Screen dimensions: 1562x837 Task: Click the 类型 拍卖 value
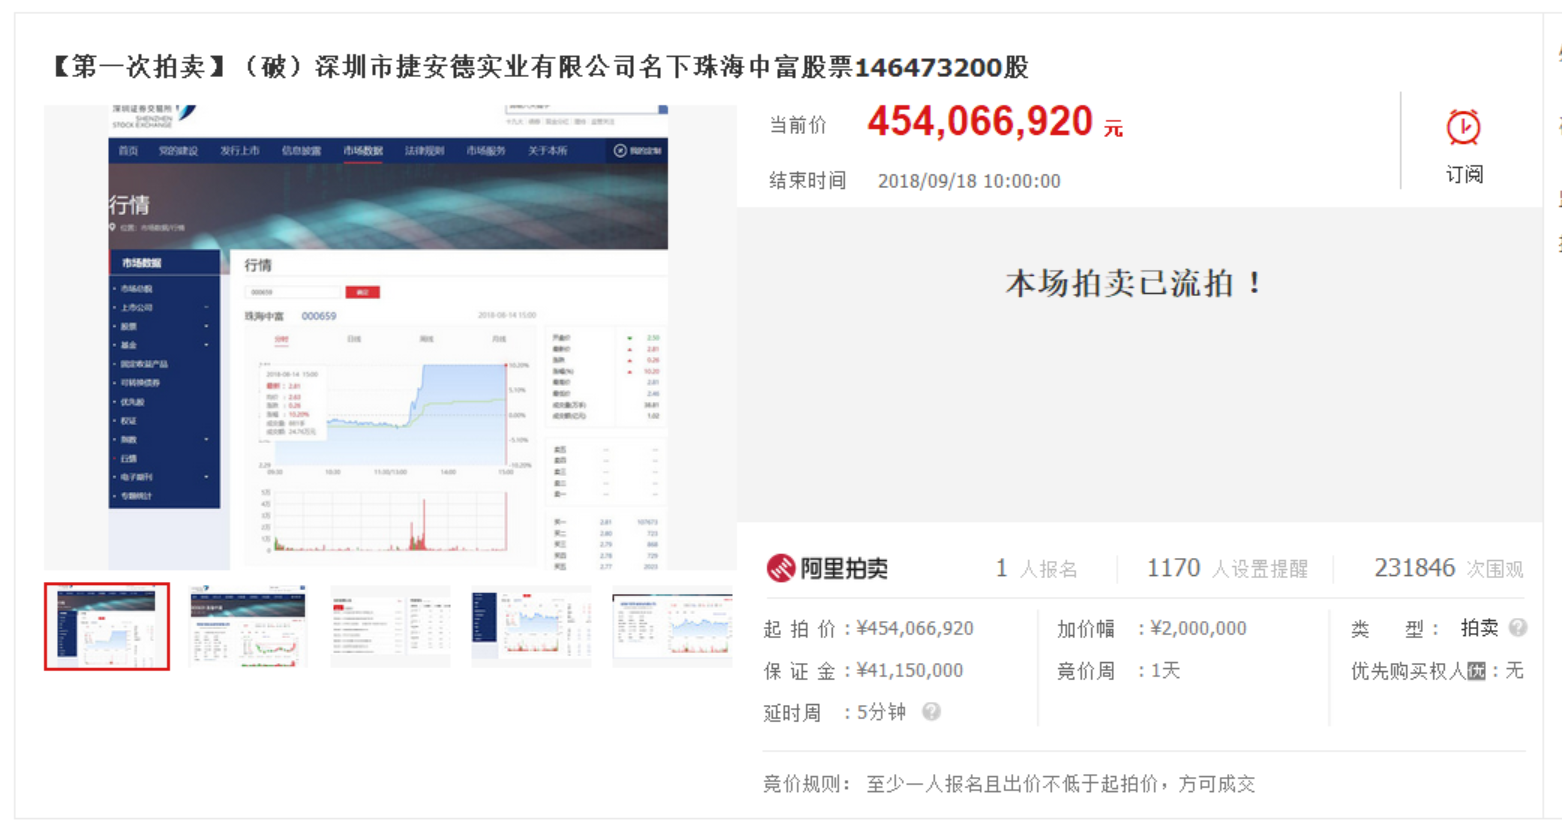pos(1479,629)
